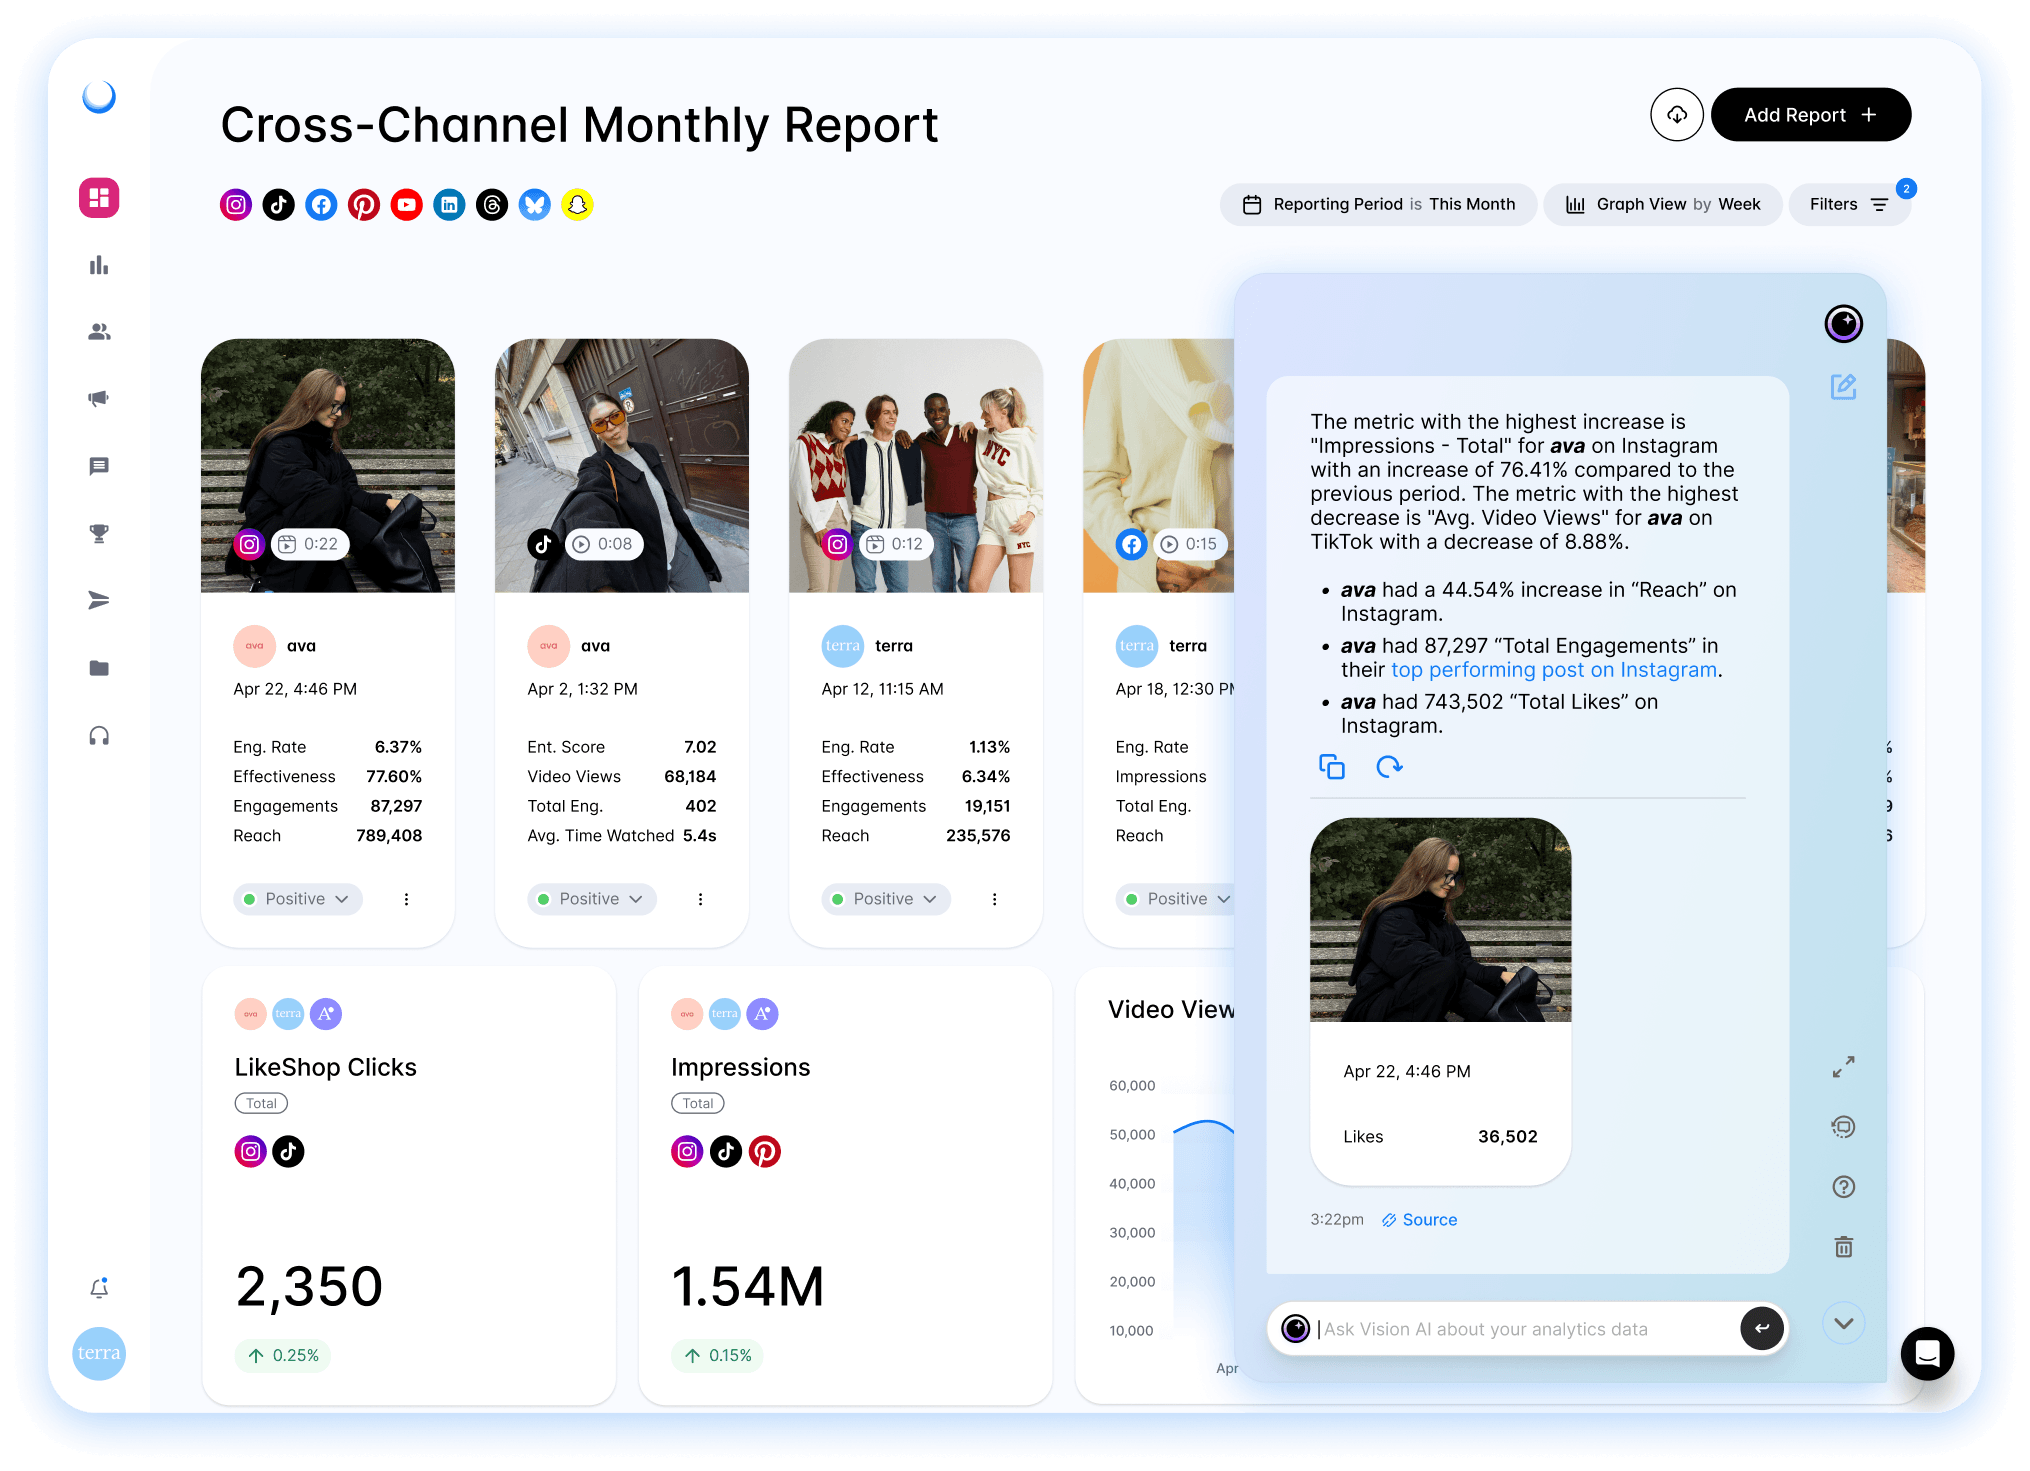
Task: Click the new chat edit icon in AI panel
Action: click(1843, 387)
